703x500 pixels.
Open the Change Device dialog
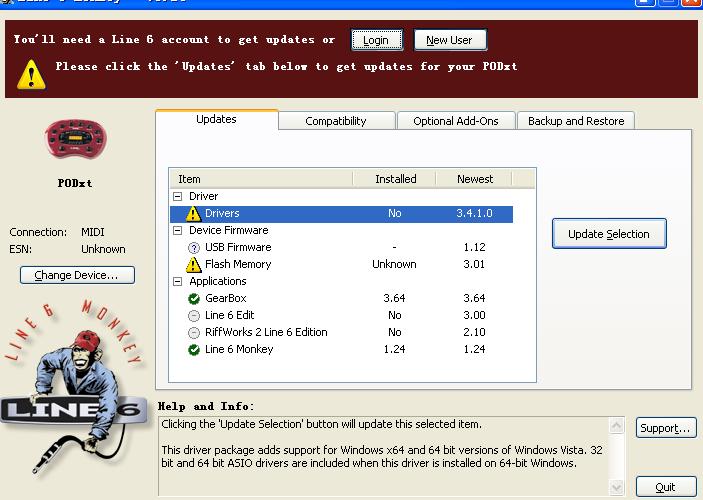(76, 275)
